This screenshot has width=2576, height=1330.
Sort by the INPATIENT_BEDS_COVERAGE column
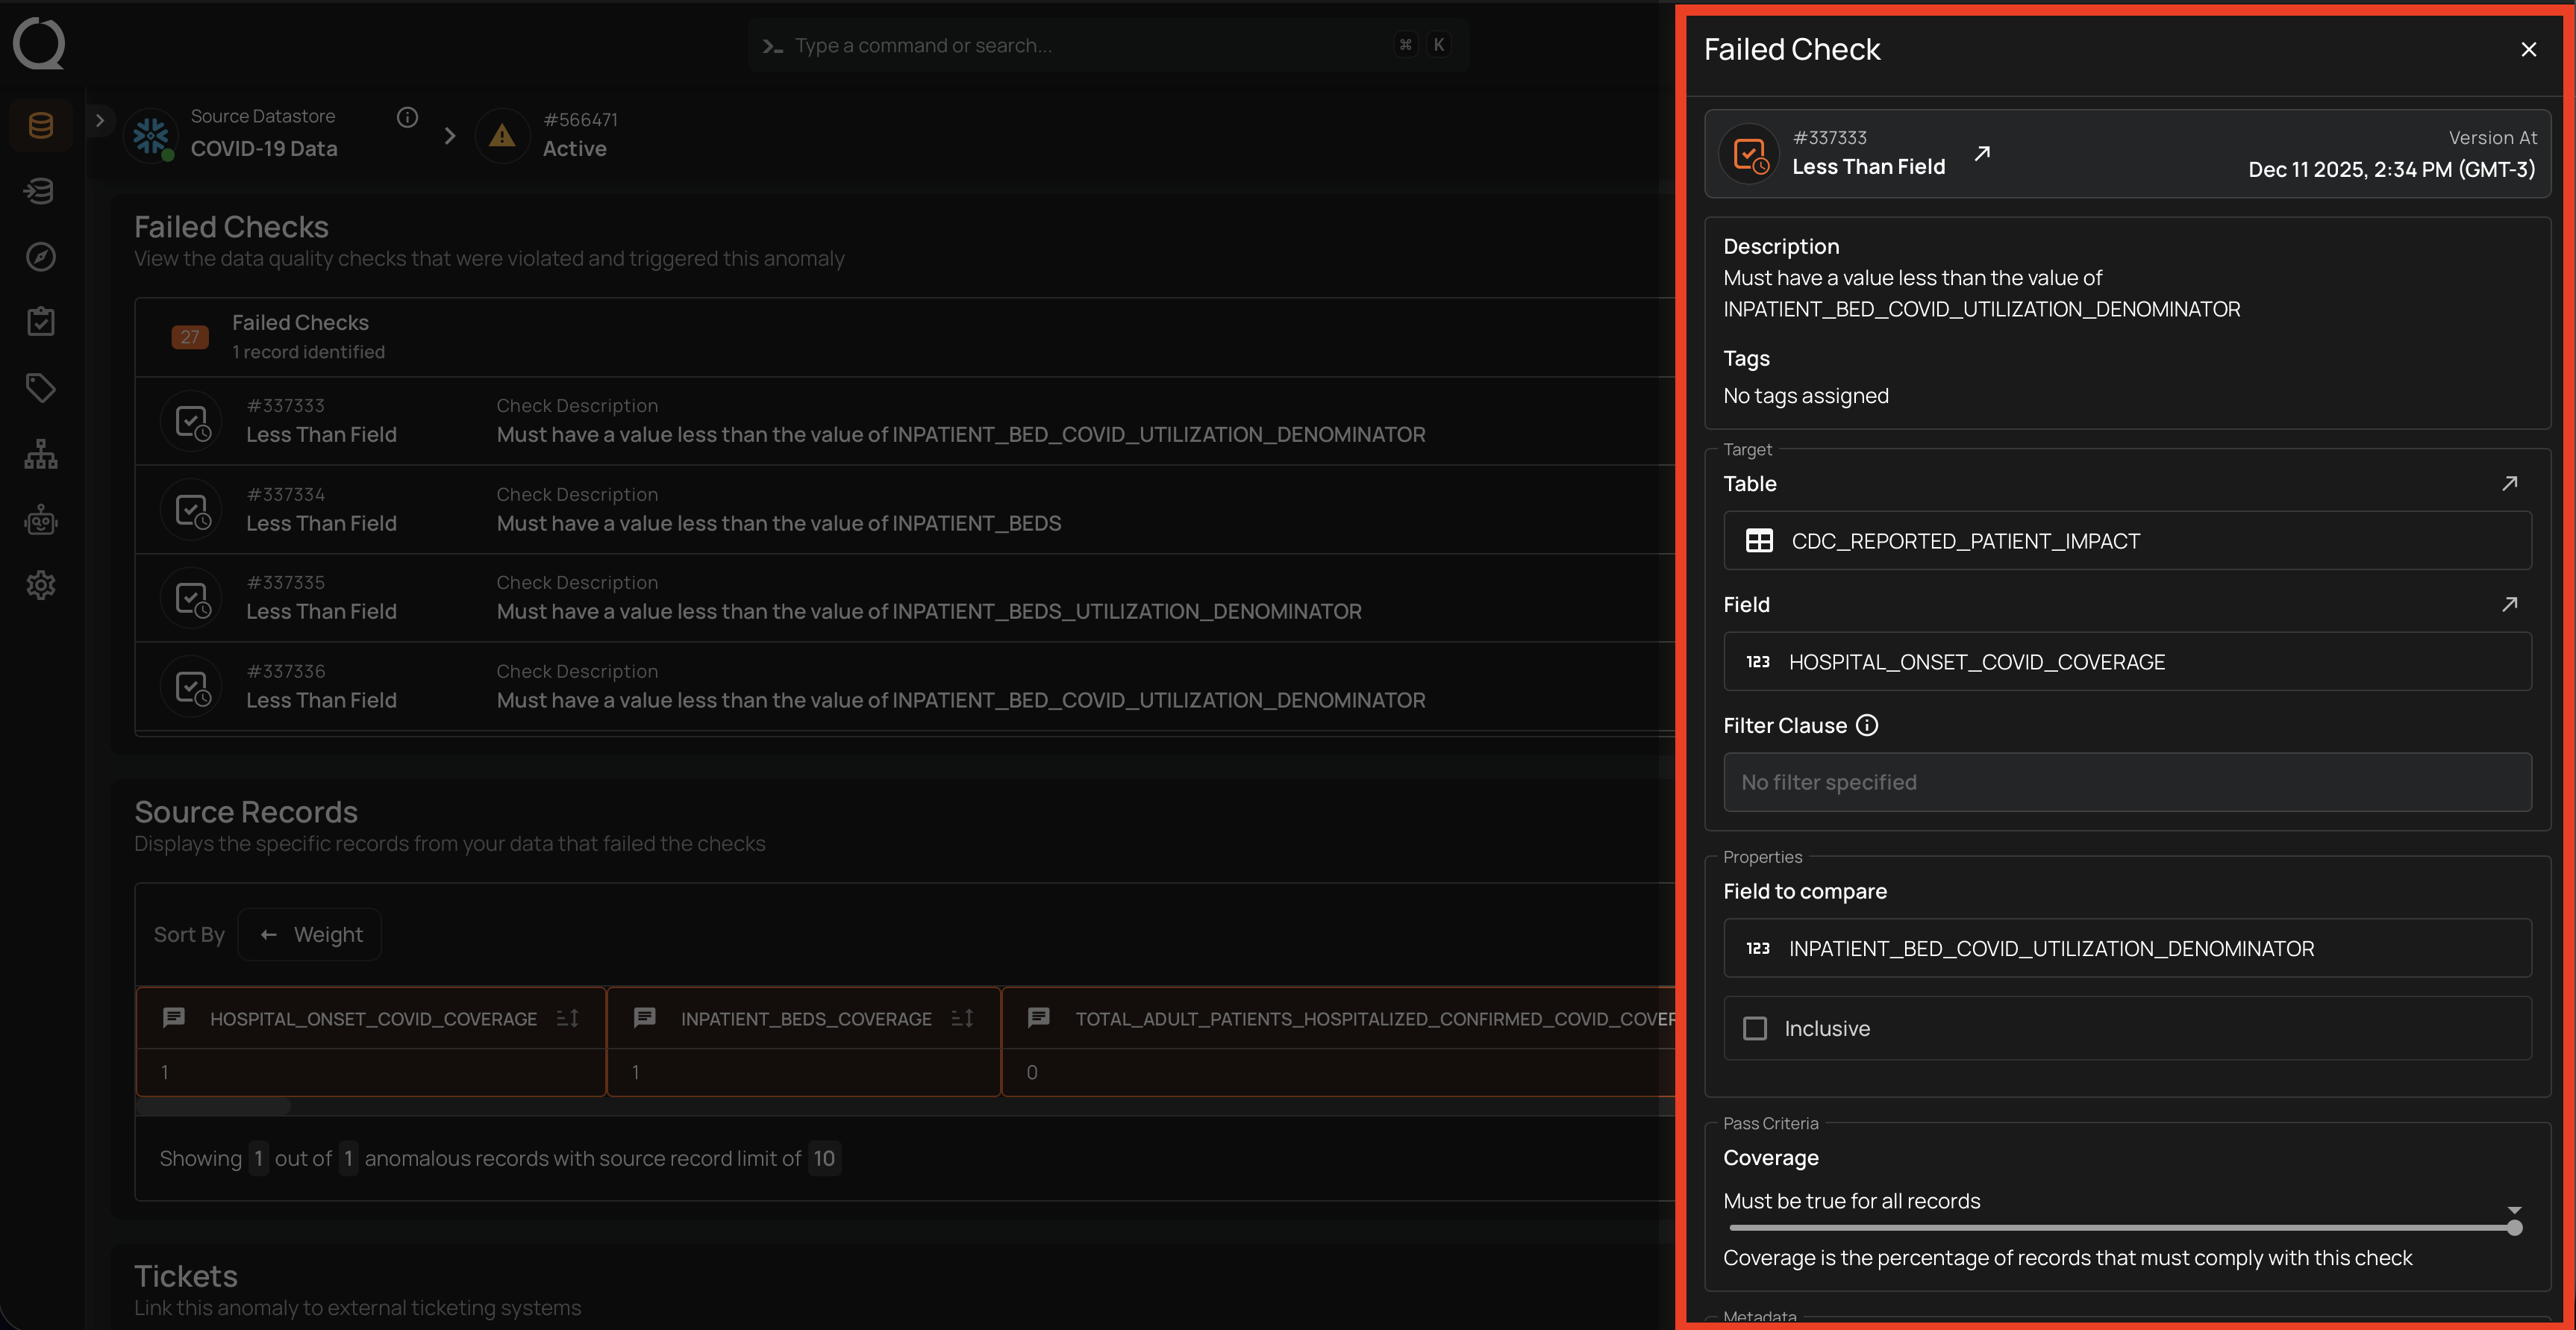(963, 1018)
